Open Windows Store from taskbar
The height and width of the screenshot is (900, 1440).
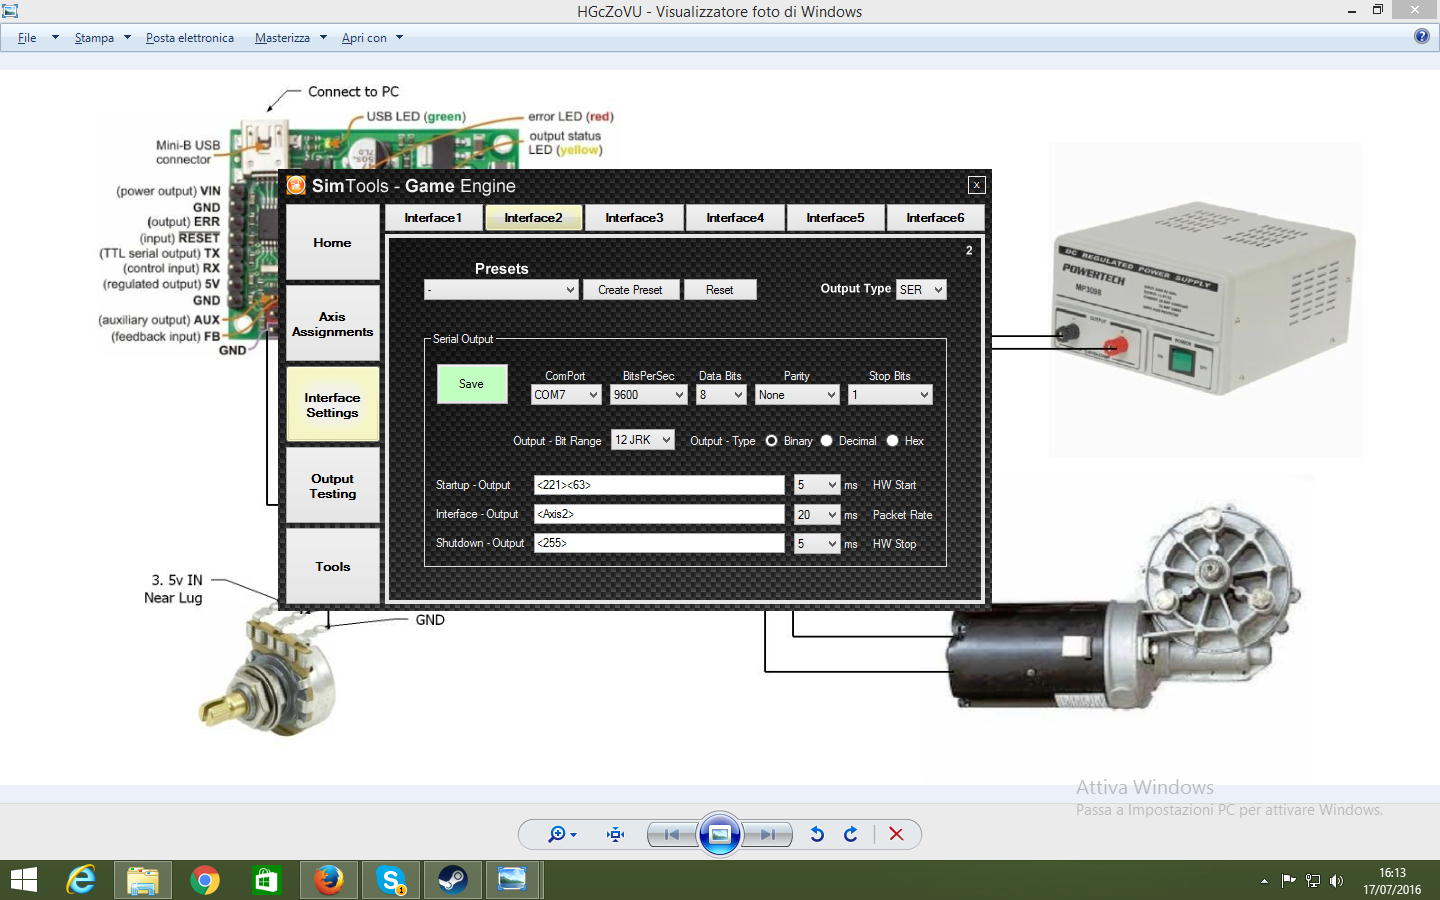pos(266,880)
